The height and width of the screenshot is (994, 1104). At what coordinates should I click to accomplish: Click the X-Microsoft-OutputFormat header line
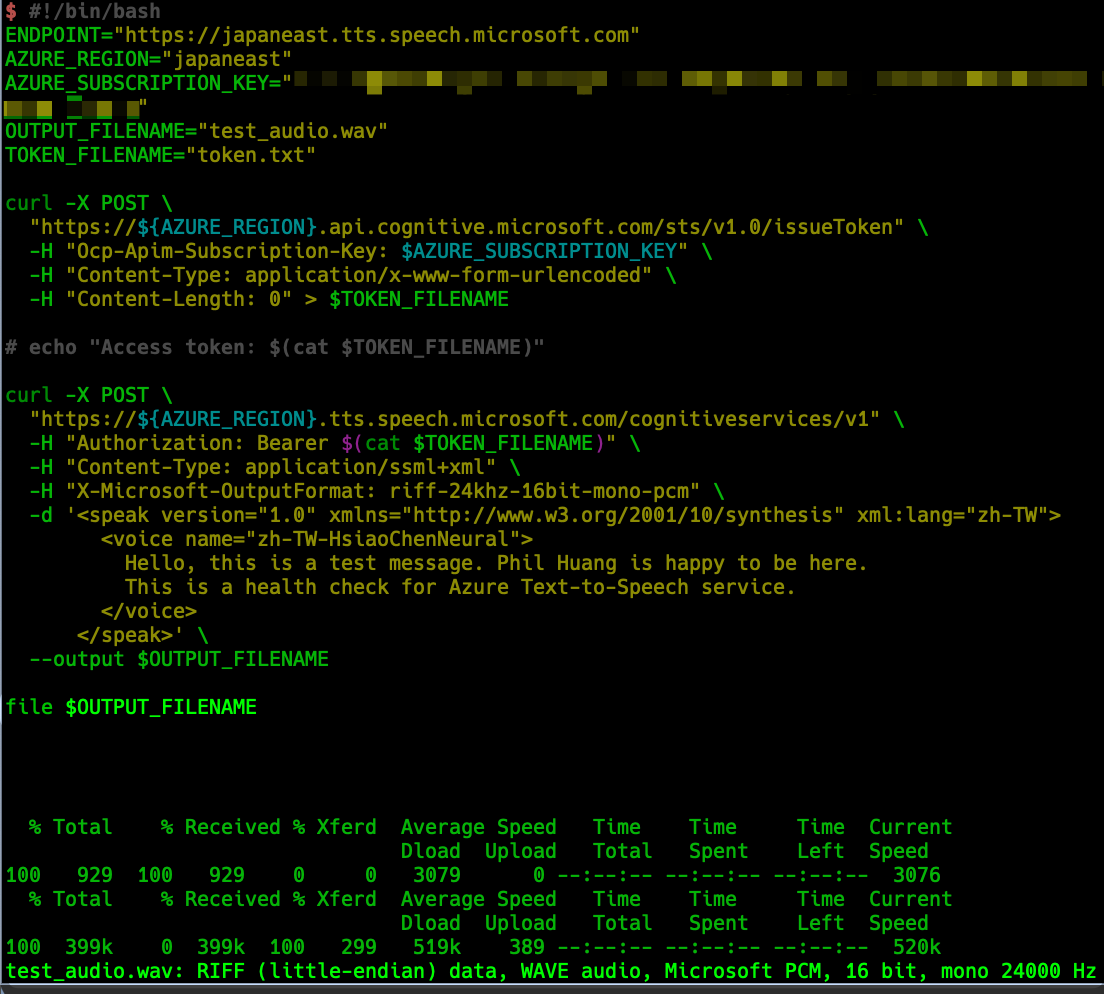coord(377,491)
